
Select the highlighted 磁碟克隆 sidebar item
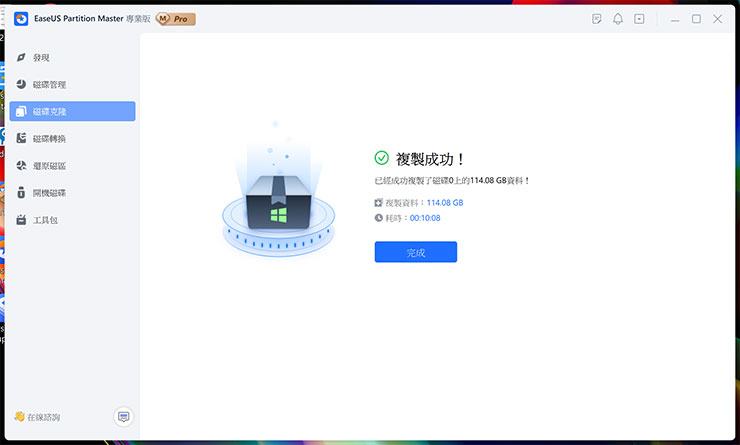click(72, 111)
